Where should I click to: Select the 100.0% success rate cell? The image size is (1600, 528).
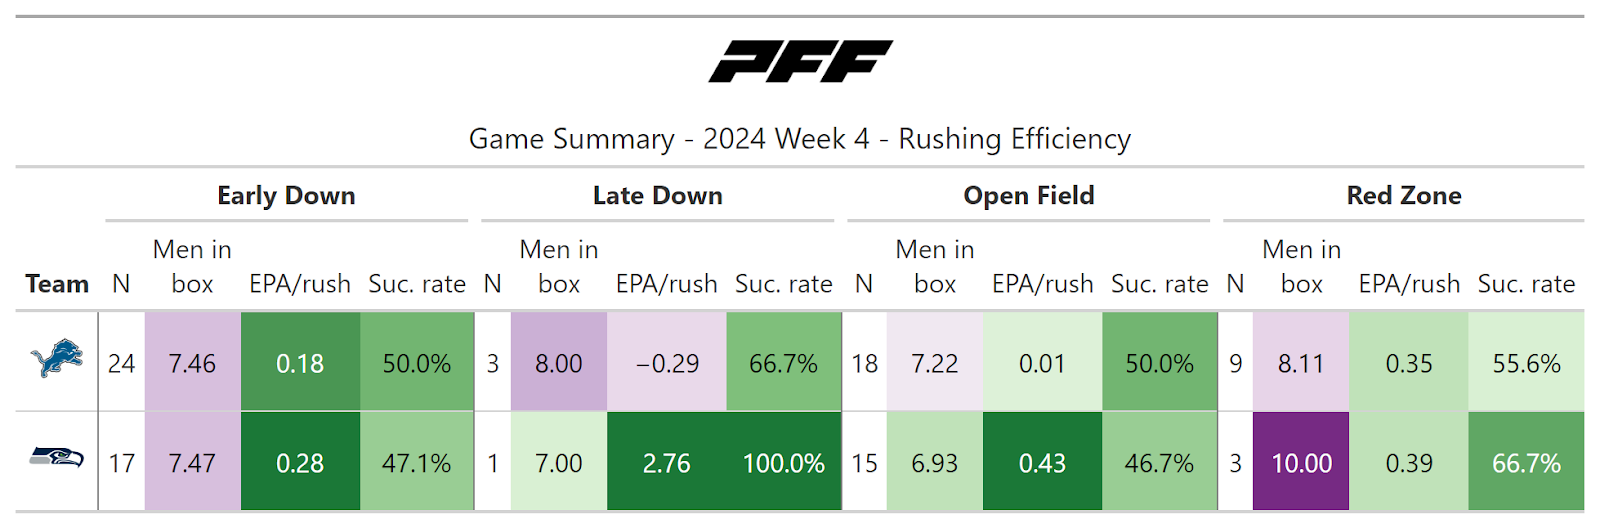click(784, 463)
